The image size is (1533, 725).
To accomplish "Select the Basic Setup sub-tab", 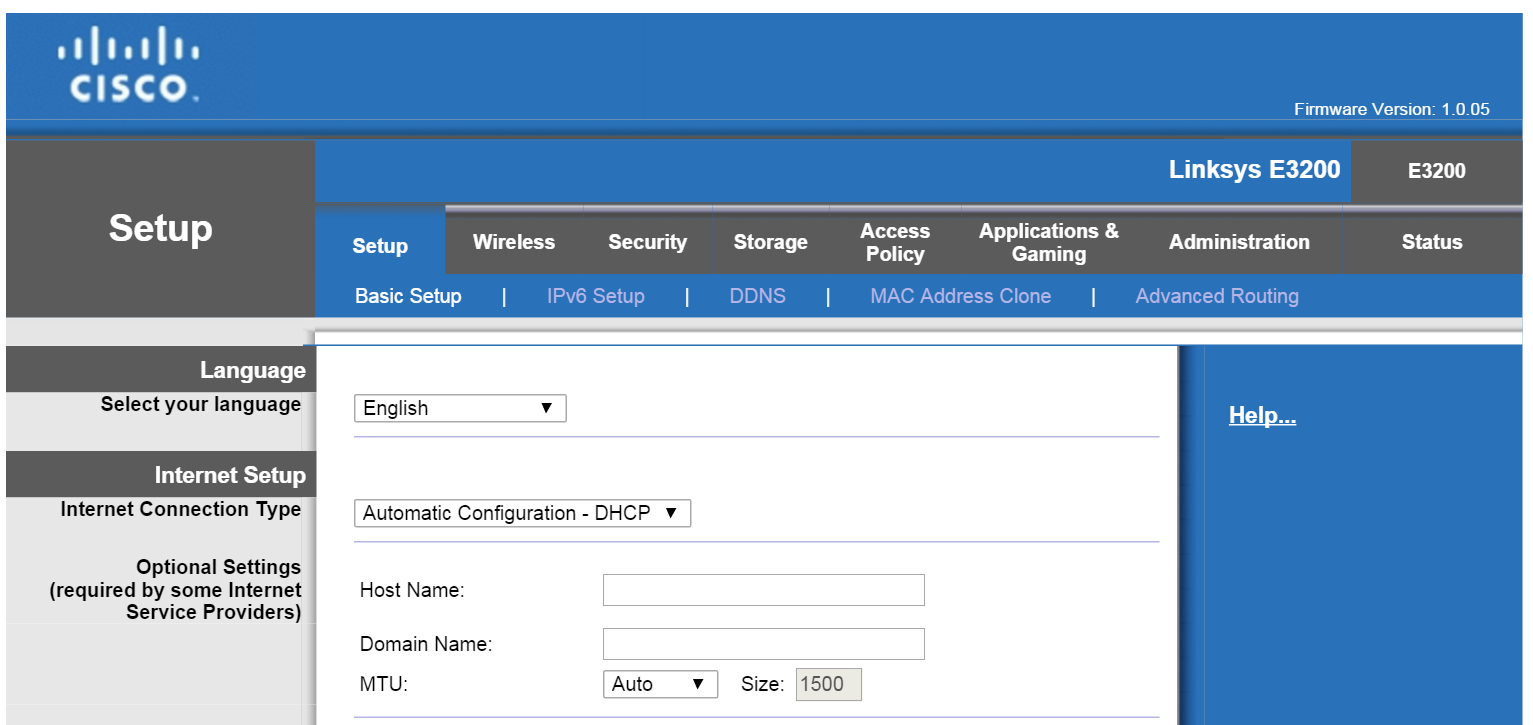I will pyautogui.click(x=408, y=296).
